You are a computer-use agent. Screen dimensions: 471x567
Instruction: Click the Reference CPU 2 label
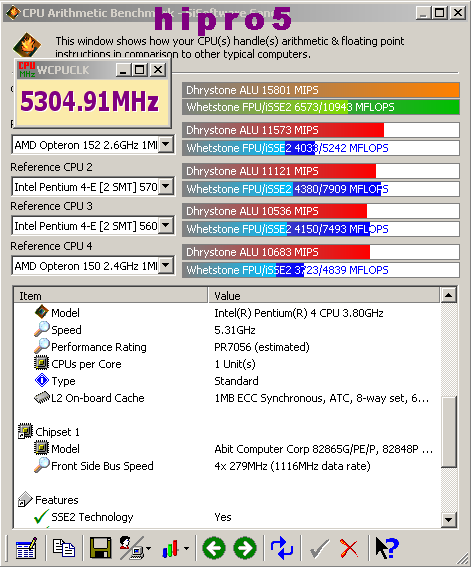click(x=51, y=167)
